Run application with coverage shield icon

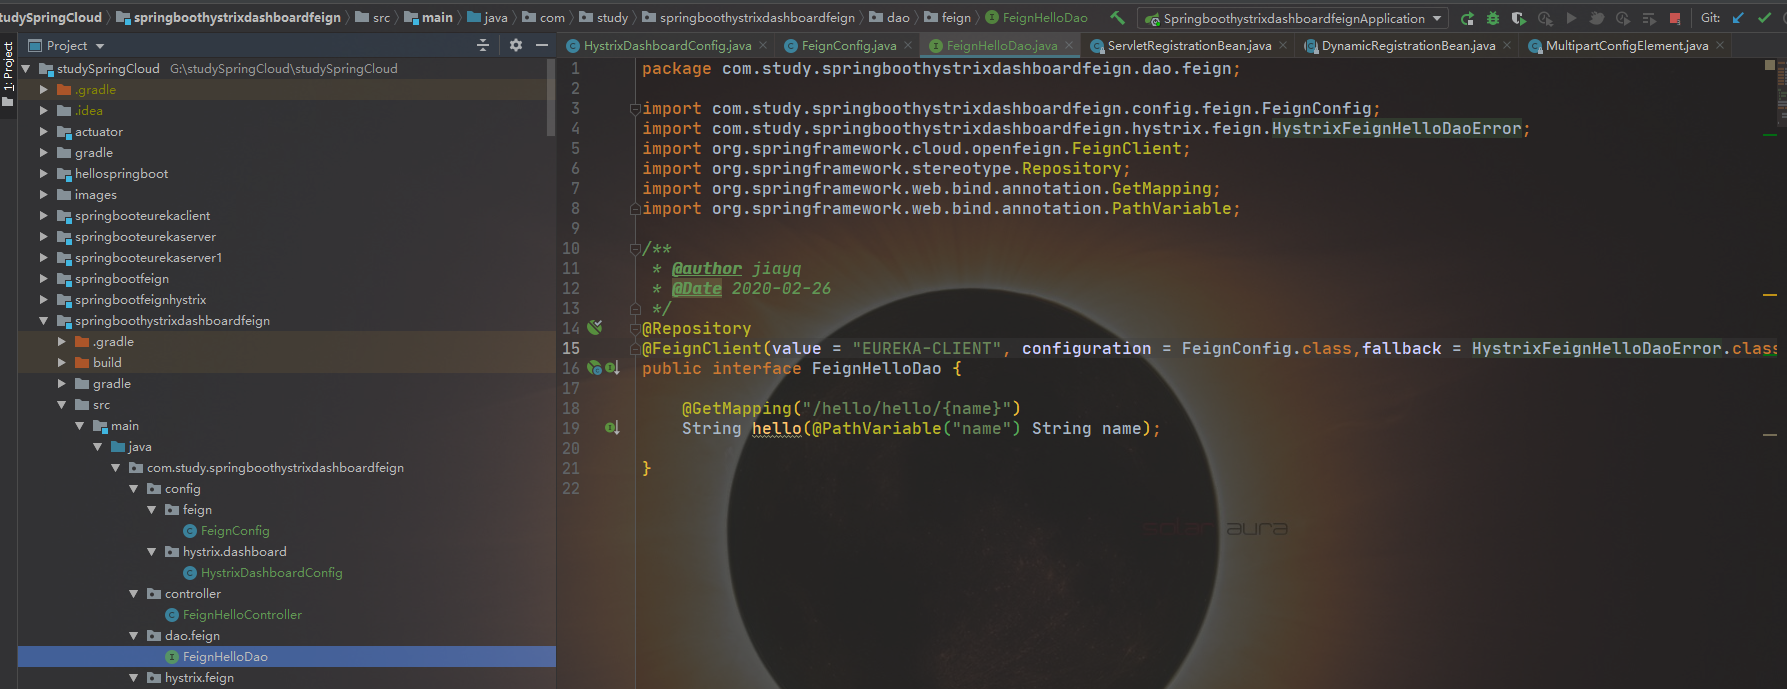(x=1519, y=18)
